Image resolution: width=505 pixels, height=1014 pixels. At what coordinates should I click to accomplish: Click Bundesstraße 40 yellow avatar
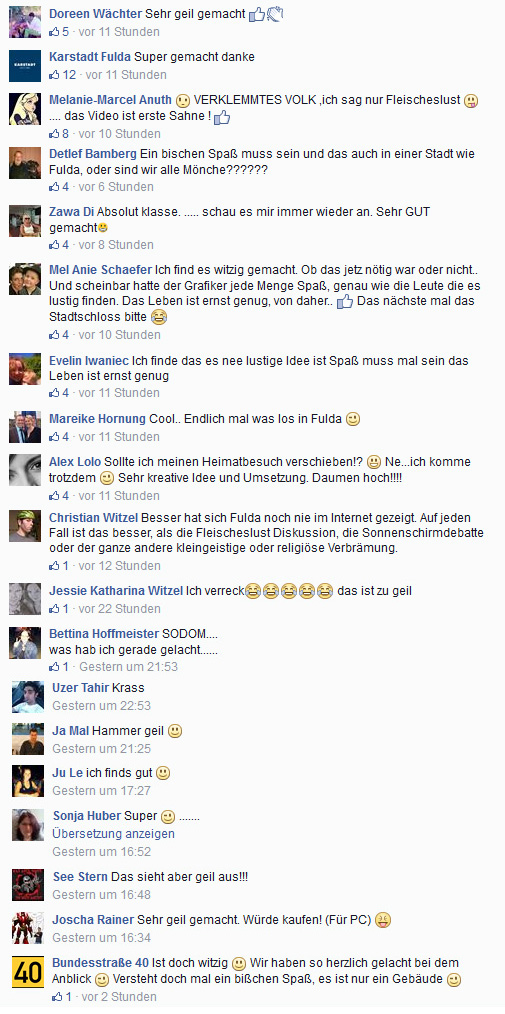click(x=28, y=972)
